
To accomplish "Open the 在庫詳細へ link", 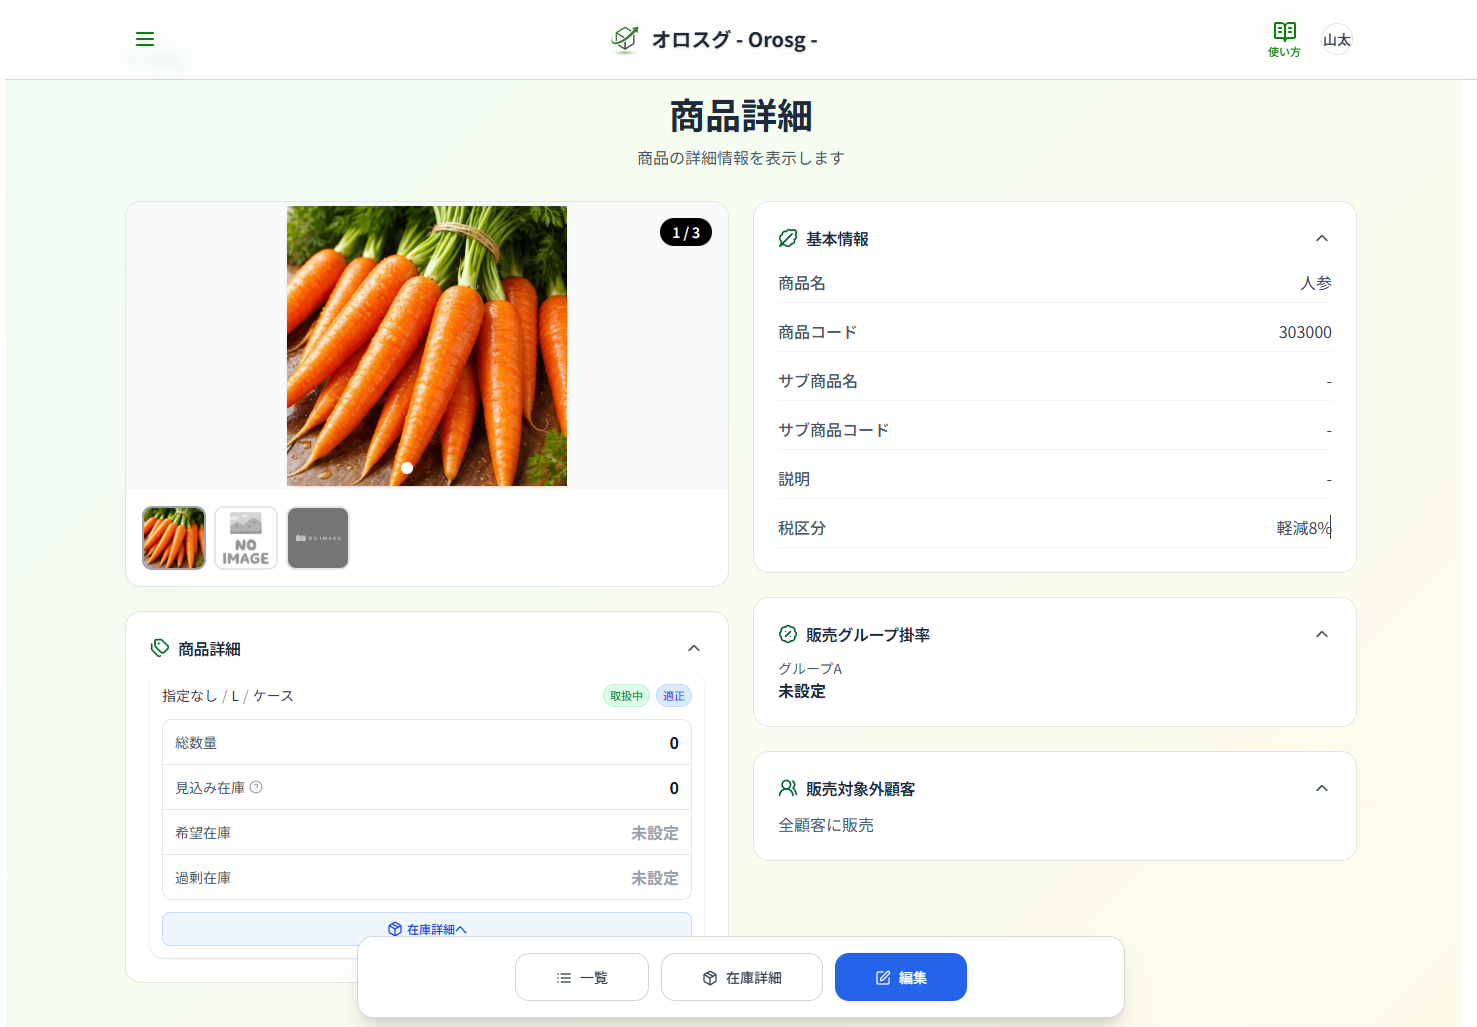I will 427,929.
